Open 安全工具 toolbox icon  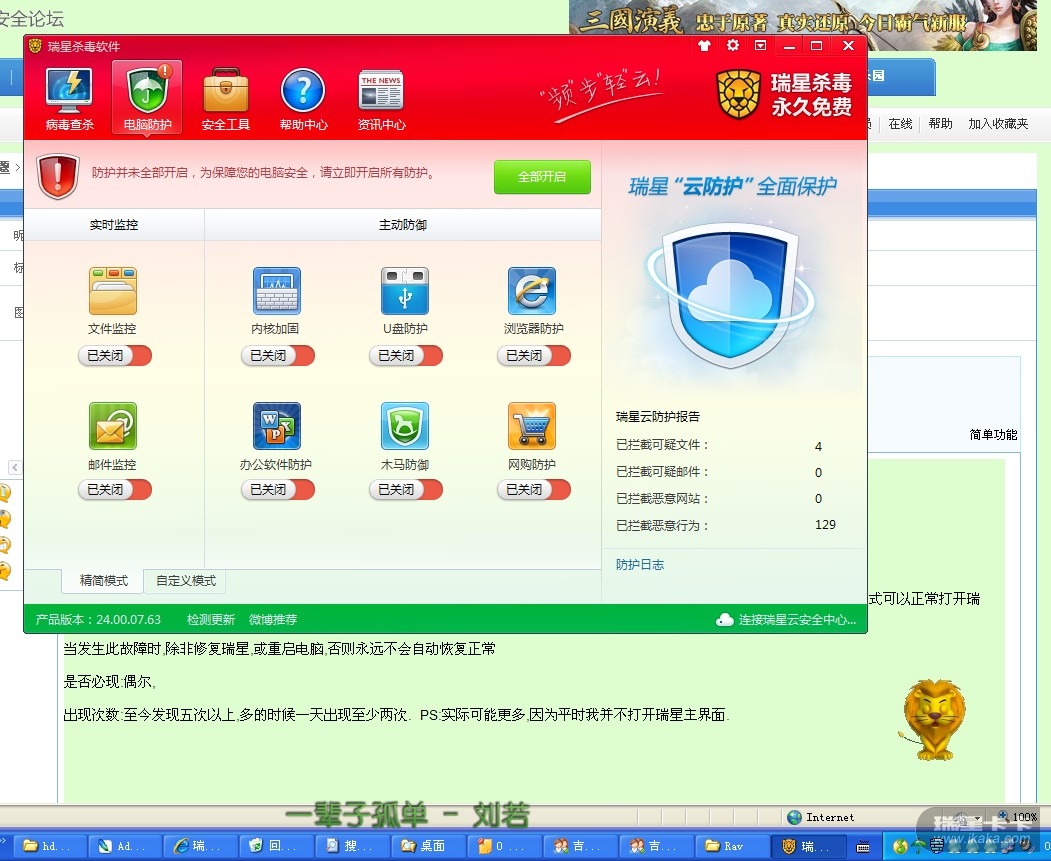225,91
